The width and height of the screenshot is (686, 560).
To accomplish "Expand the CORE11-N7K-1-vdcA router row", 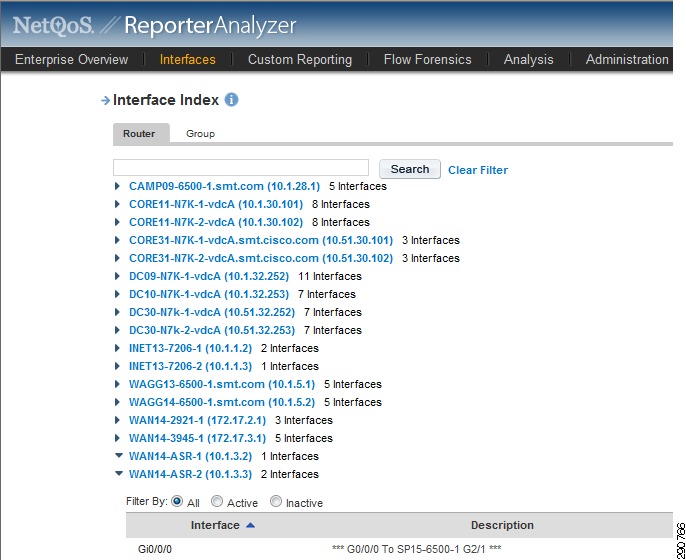I will (x=117, y=204).
